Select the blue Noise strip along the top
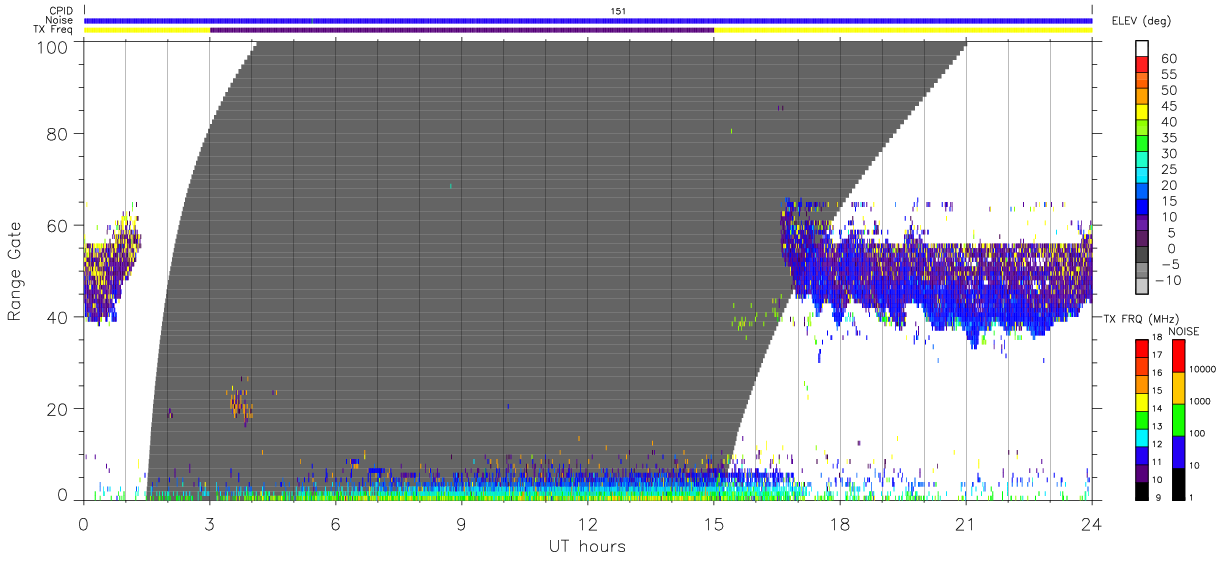The height and width of the screenshot is (567, 1228). [x=588, y=20]
